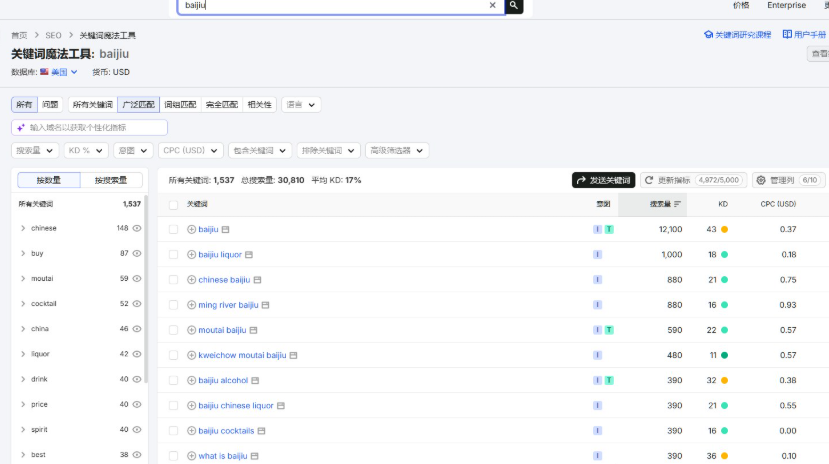The image size is (829, 464).
Task: Expand the 'liquor' keyword group
Action: [23, 354]
